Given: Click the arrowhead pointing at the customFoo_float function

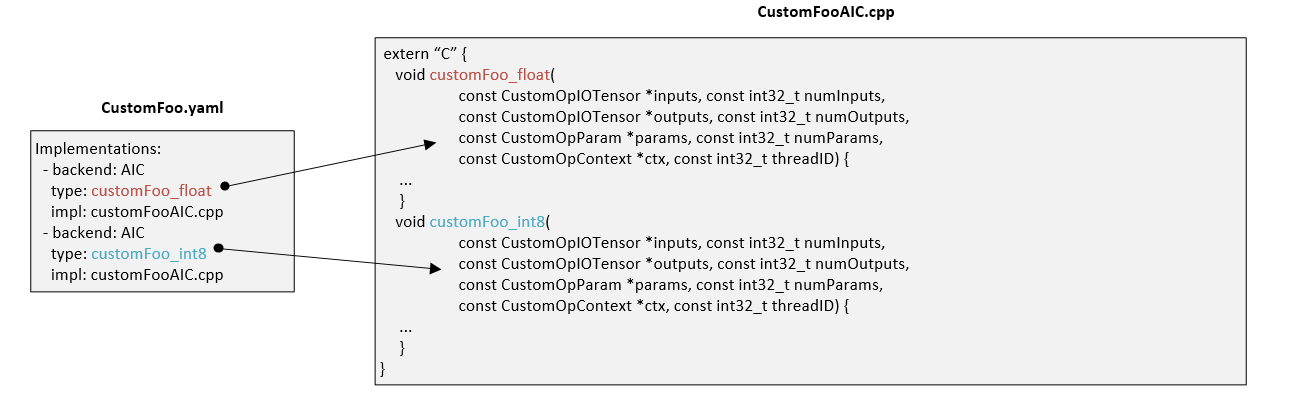Looking at the screenshot, I should [430, 145].
